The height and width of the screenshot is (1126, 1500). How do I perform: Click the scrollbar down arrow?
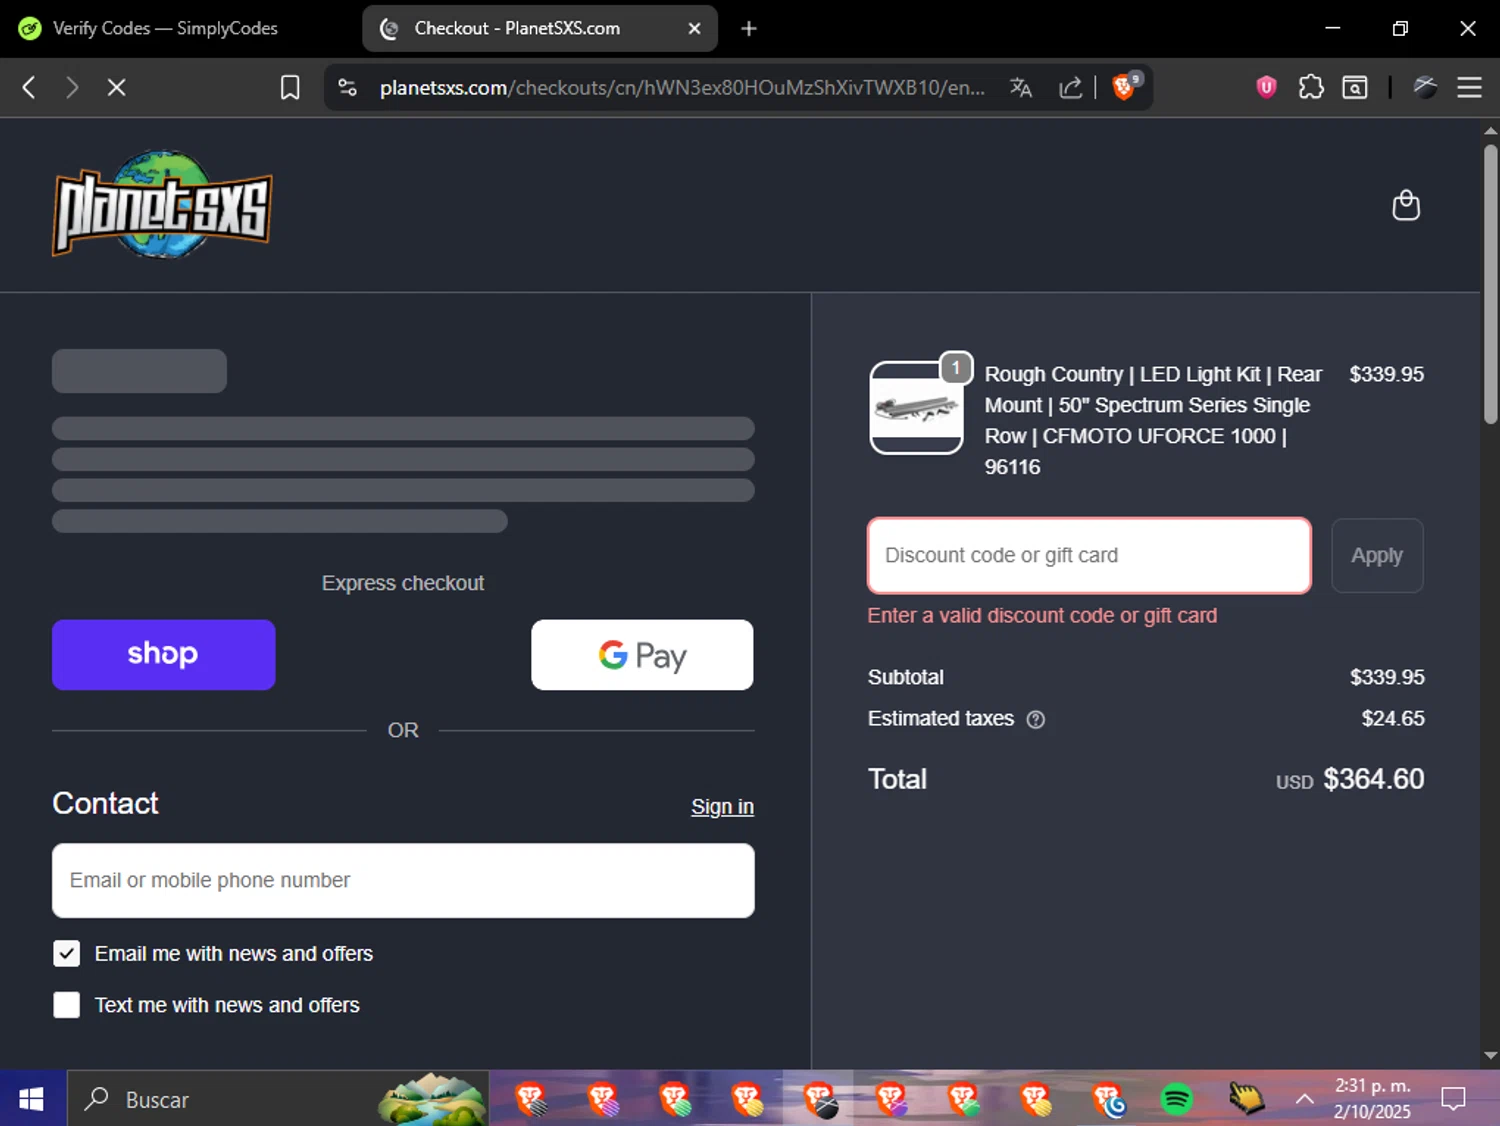click(1490, 1055)
